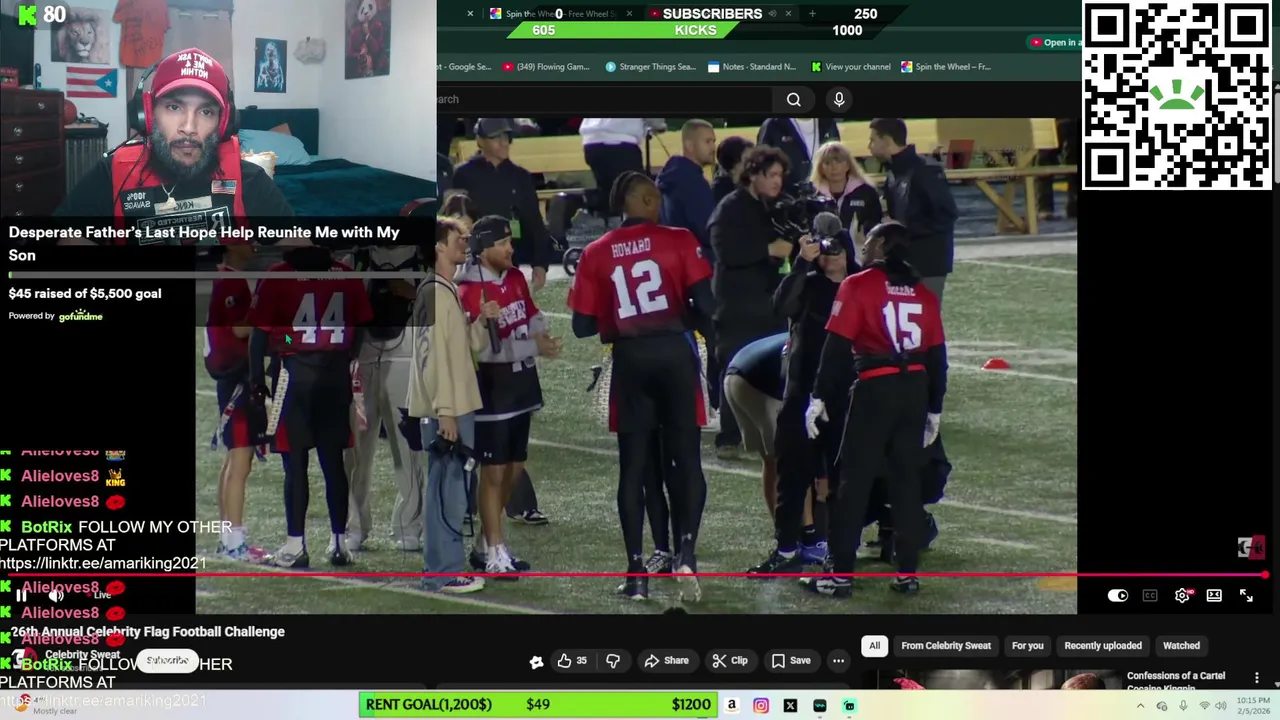Open Confessions of a Cartel video options
This screenshot has width=1280, height=720.
[x=1257, y=678]
